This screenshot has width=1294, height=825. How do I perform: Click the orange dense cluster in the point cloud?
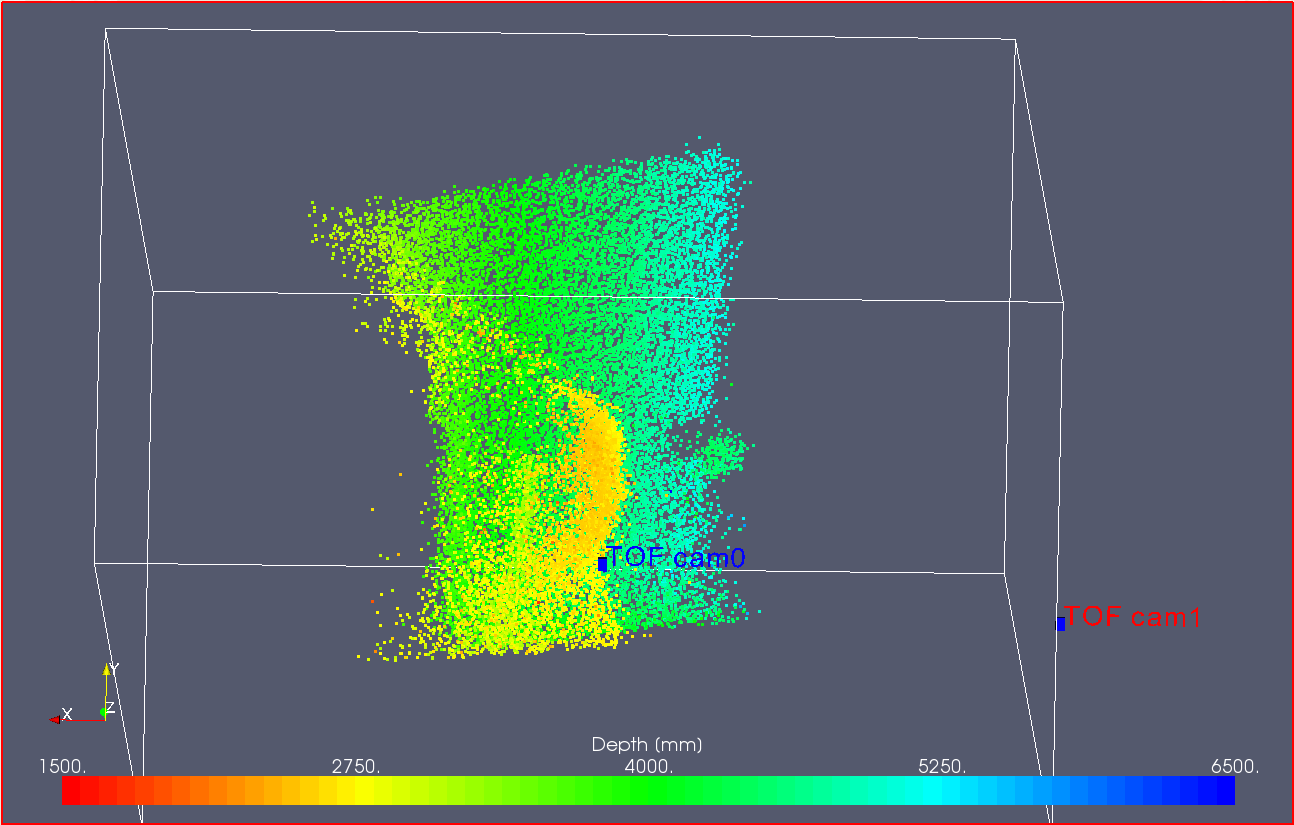(x=598, y=470)
